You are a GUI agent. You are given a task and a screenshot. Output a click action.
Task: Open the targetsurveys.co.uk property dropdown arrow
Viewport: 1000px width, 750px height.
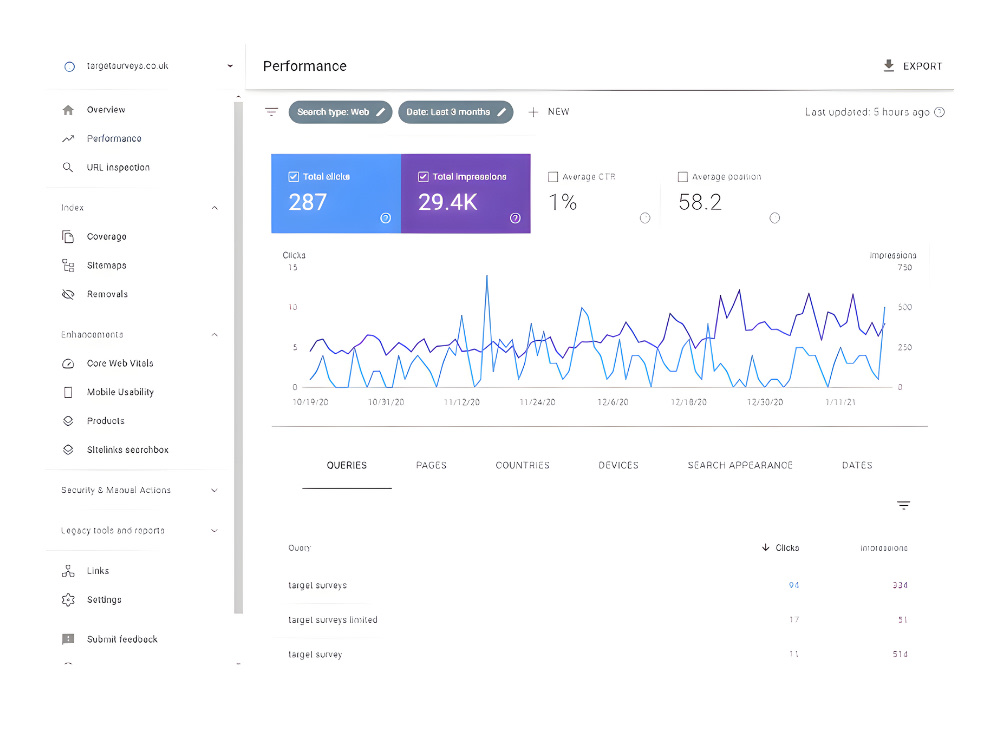pos(230,66)
